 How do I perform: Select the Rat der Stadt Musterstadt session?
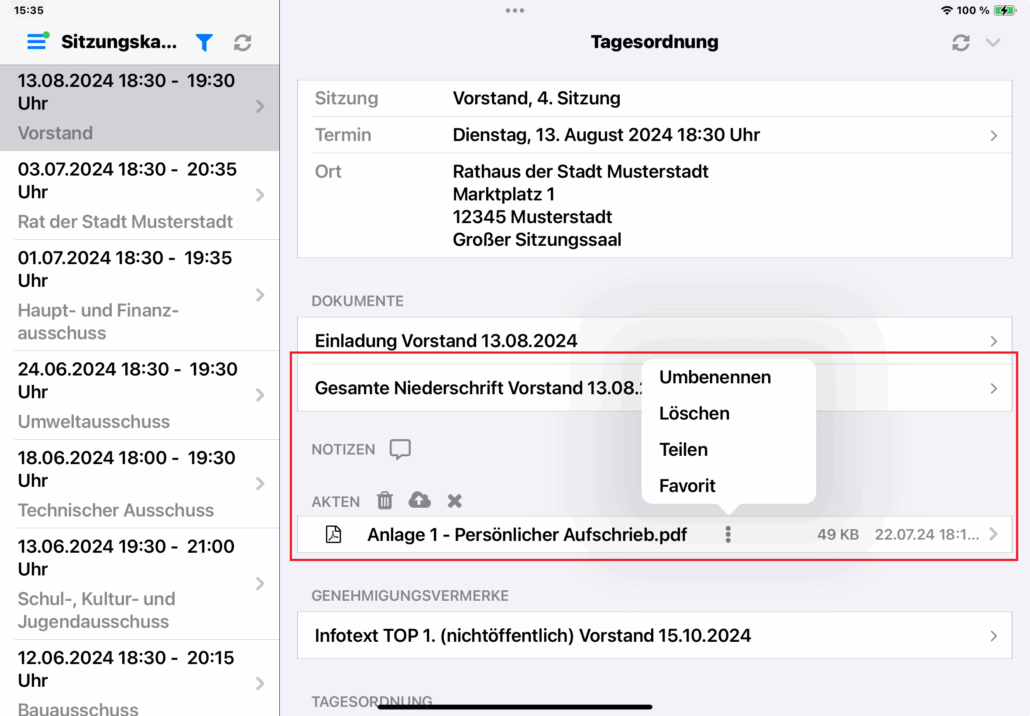click(139, 195)
